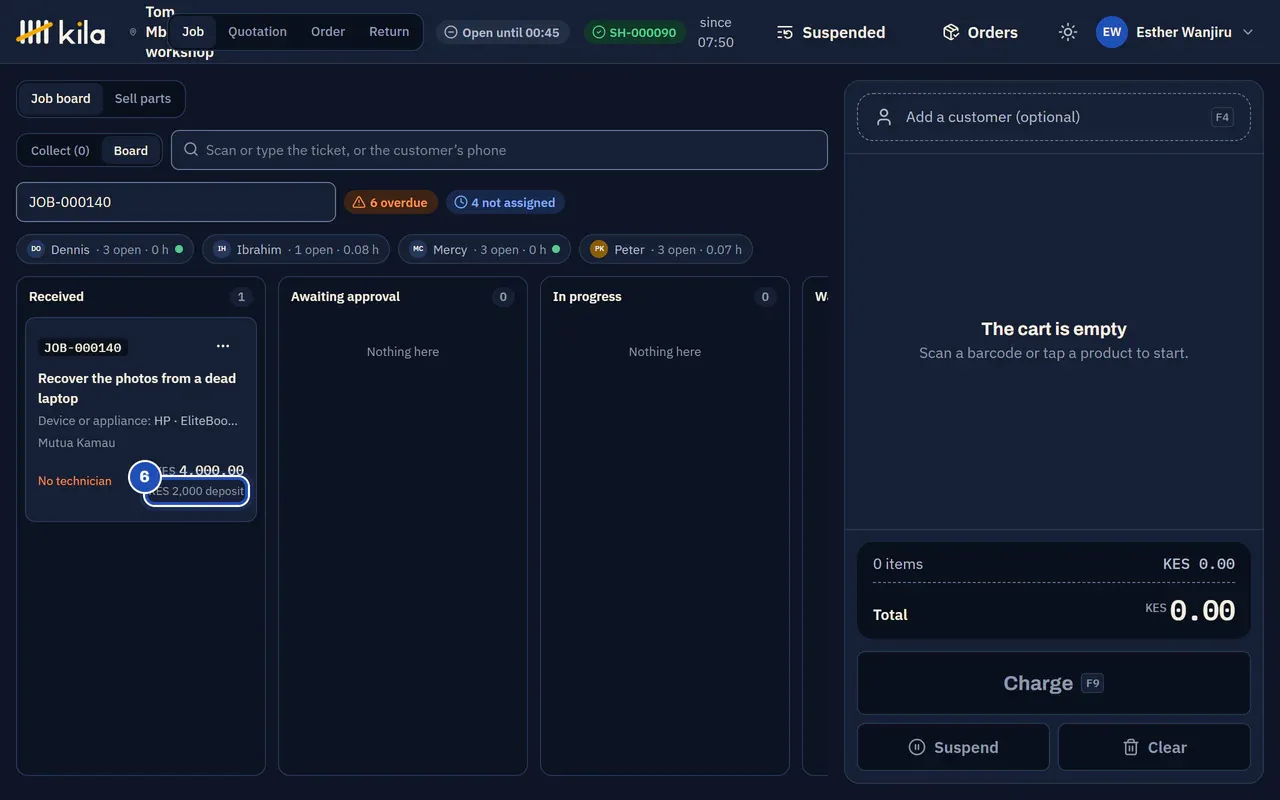Click the Open until 00:45 badge
Viewport: 1280px width, 800px height.
(x=502, y=32)
